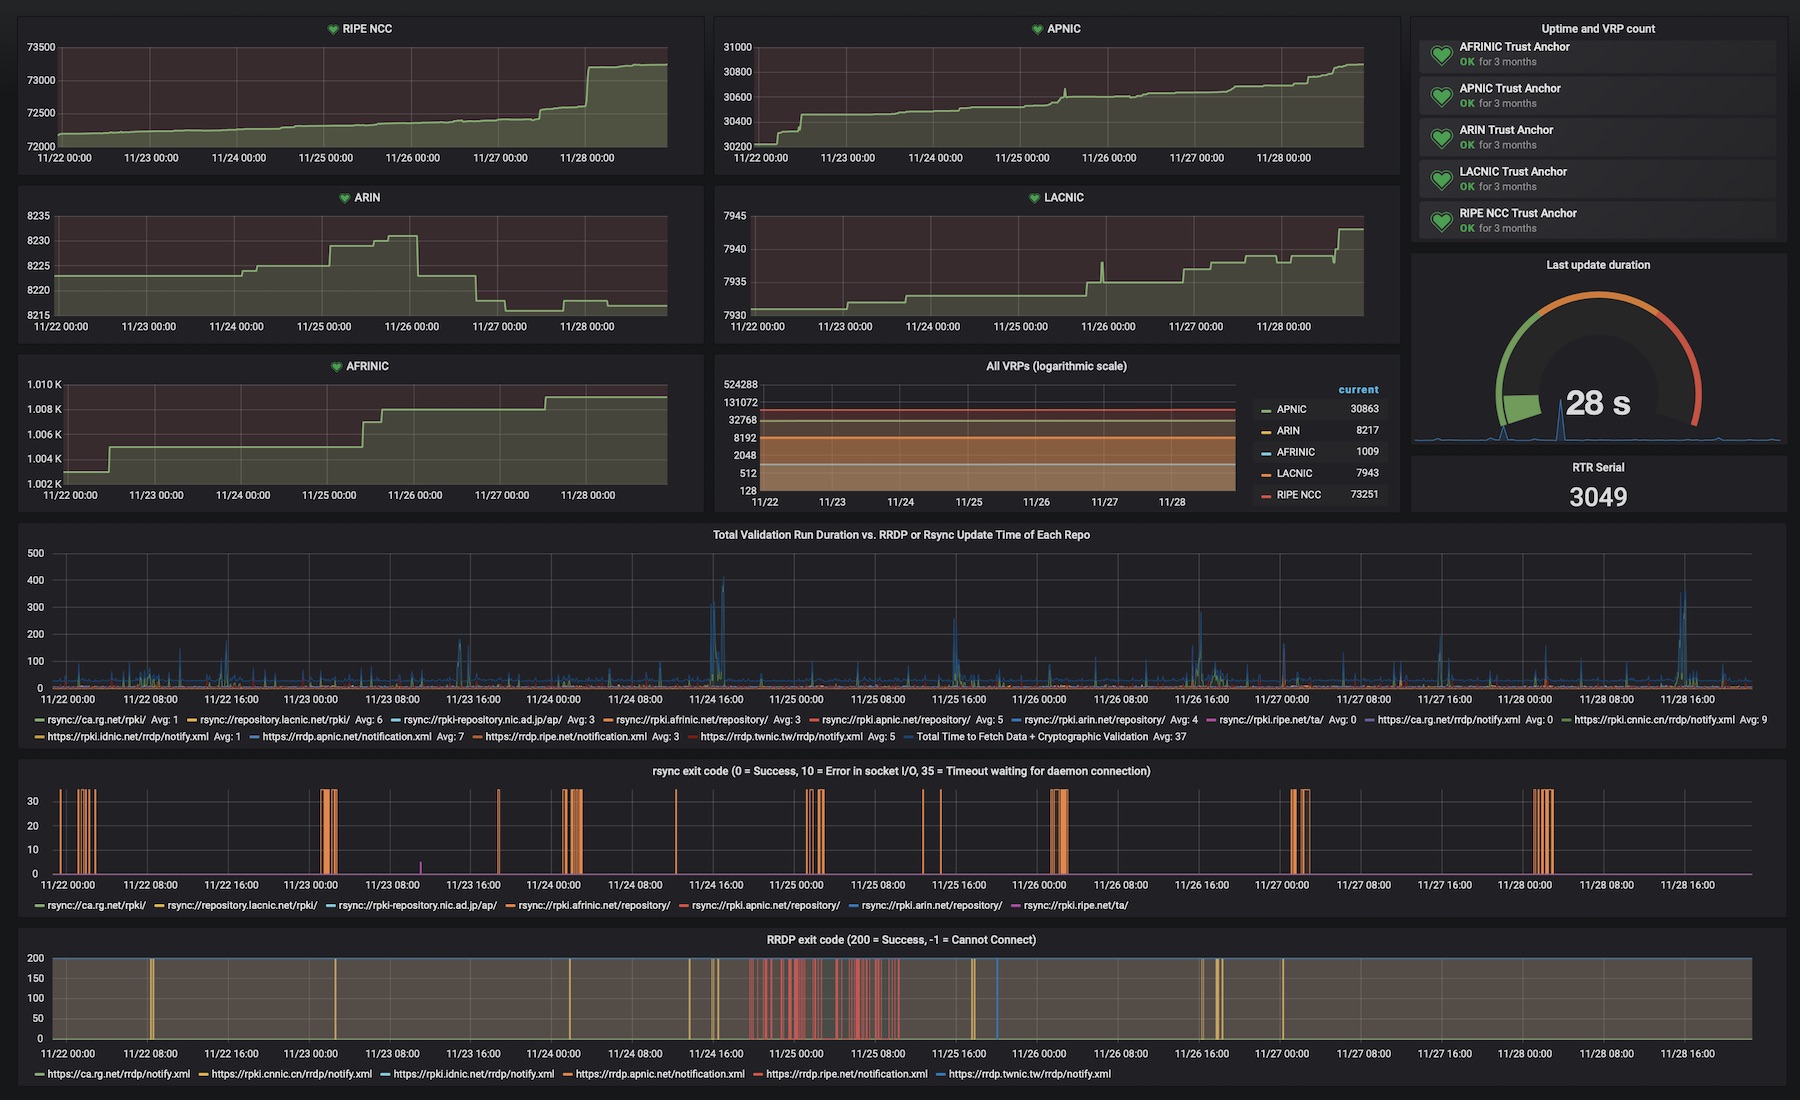Image resolution: width=1800 pixels, height=1100 pixels.
Task: Click the 28 s gauge value
Action: 1597,403
